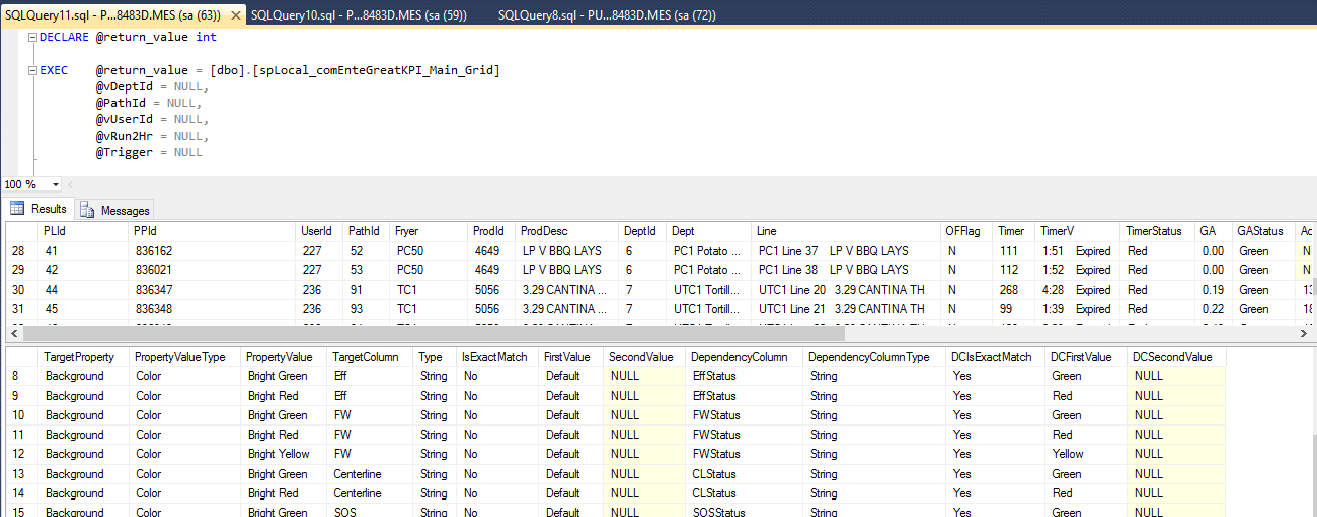
Task: Click the OFFlag column header
Action: [966, 231]
